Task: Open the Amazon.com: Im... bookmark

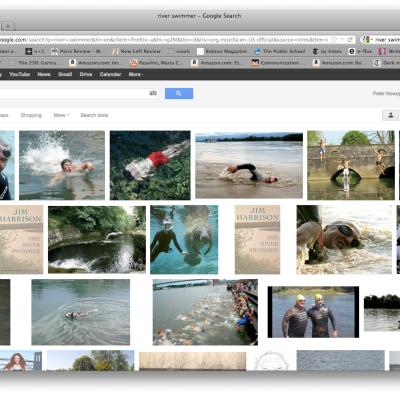Action: (96, 63)
